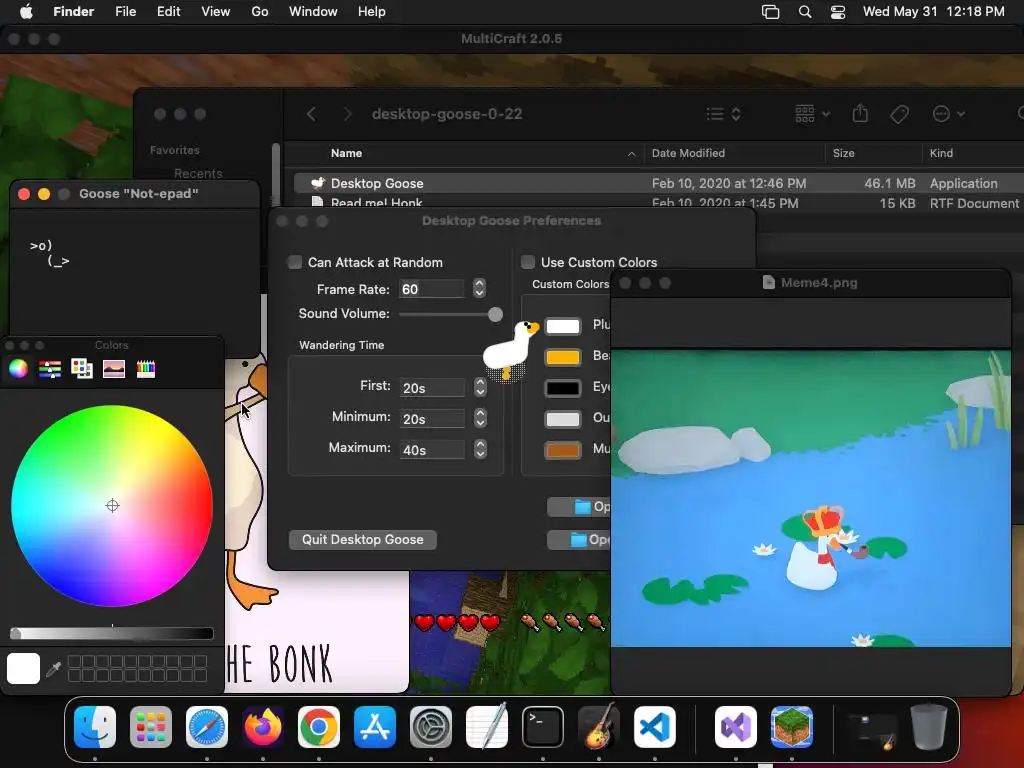Open MultiCraft grass block dock icon
1024x768 pixels.
792,727
